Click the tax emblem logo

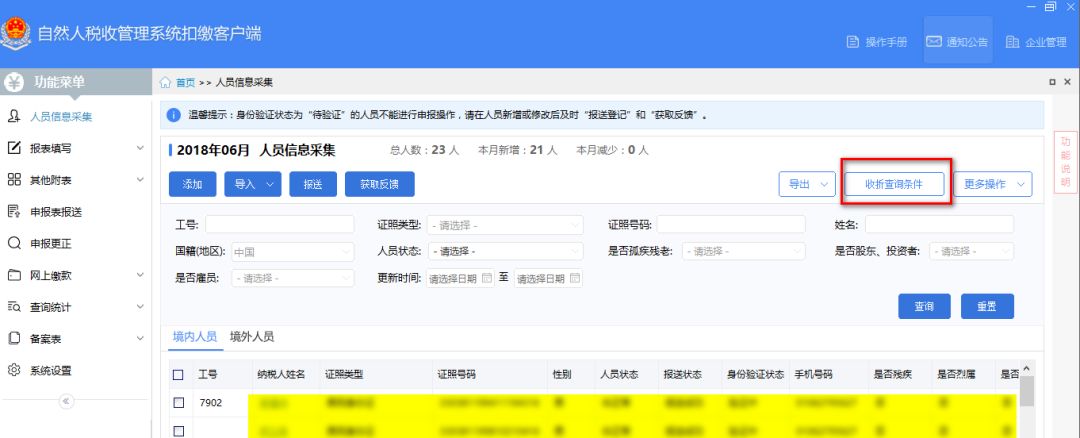(x=15, y=34)
